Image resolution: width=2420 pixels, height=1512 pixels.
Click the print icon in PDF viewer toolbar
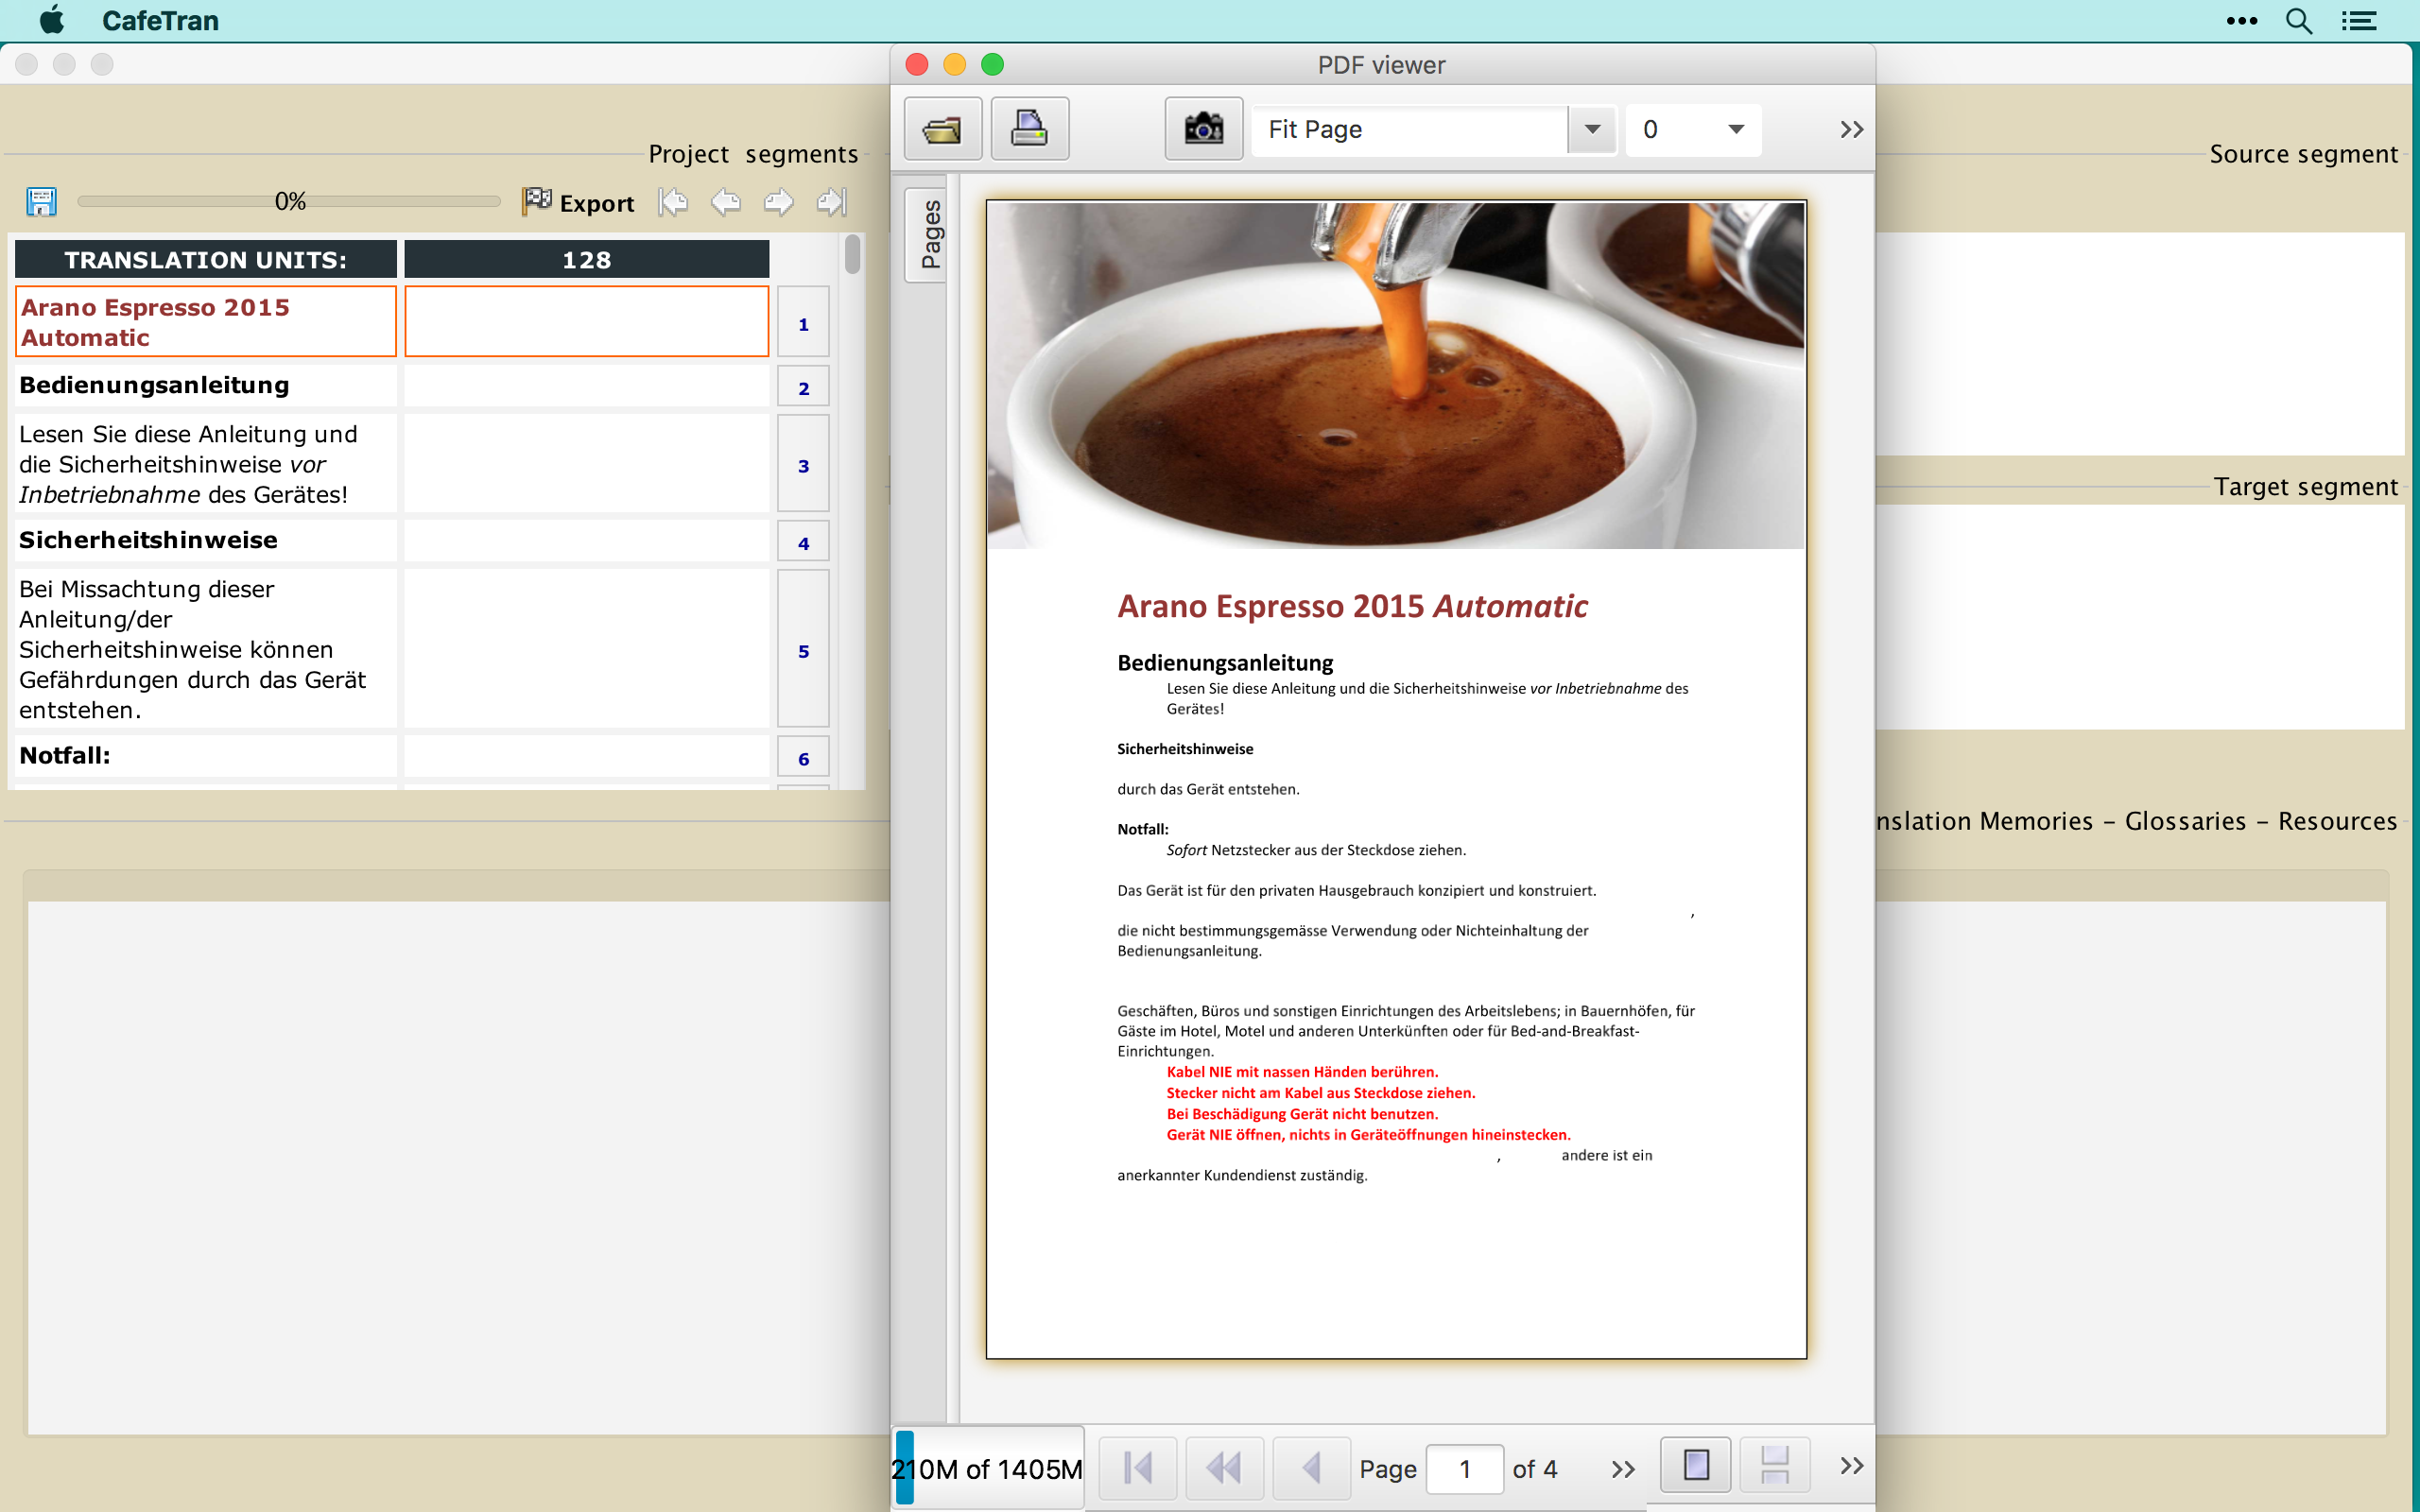[1029, 129]
